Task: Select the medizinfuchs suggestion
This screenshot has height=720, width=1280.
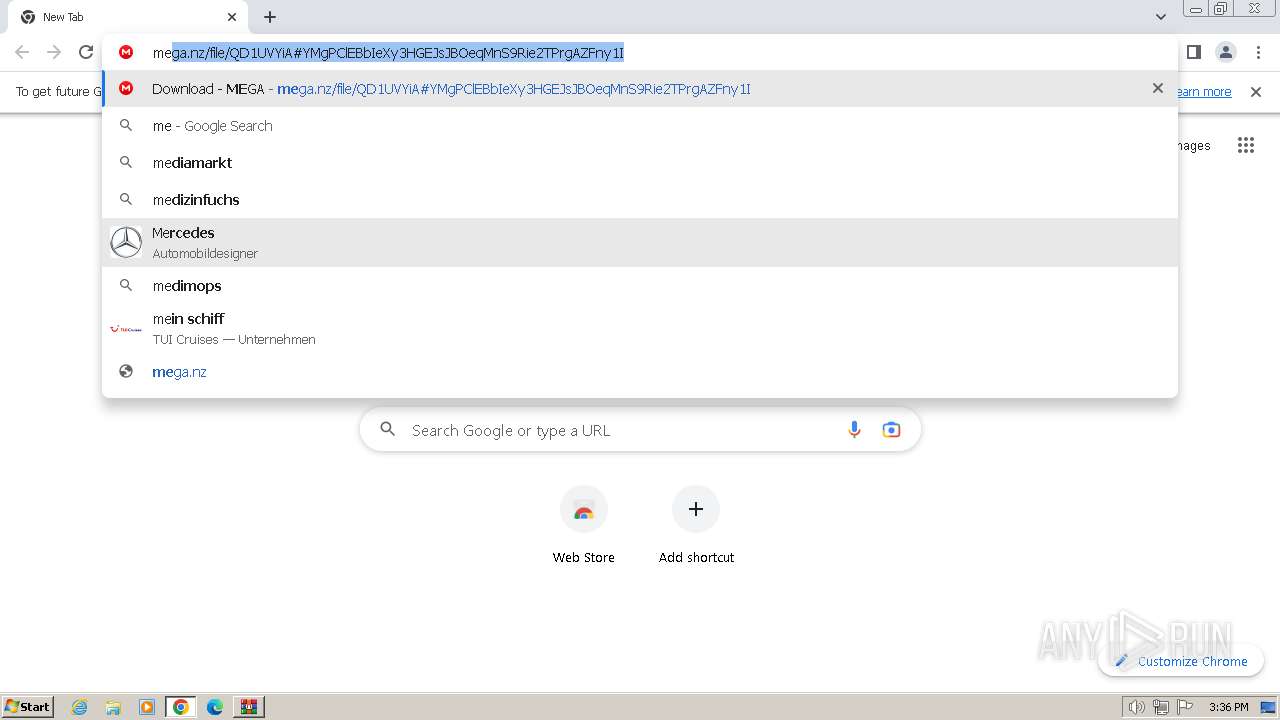Action: (x=640, y=199)
